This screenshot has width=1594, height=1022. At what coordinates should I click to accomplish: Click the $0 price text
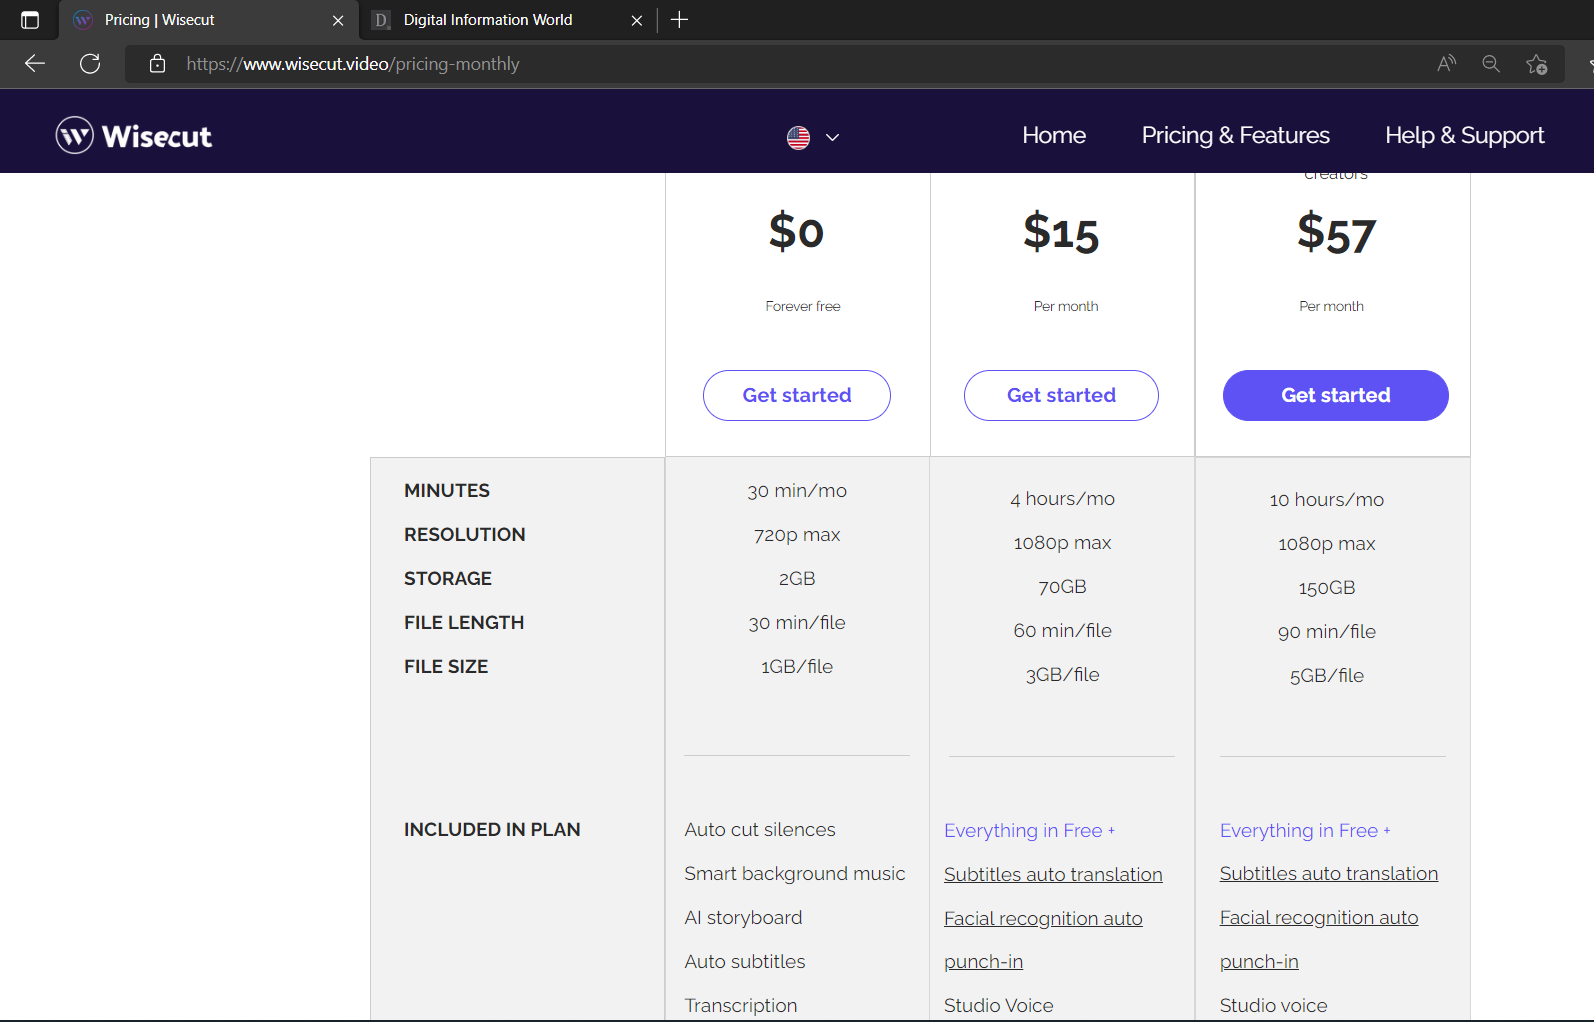797,231
